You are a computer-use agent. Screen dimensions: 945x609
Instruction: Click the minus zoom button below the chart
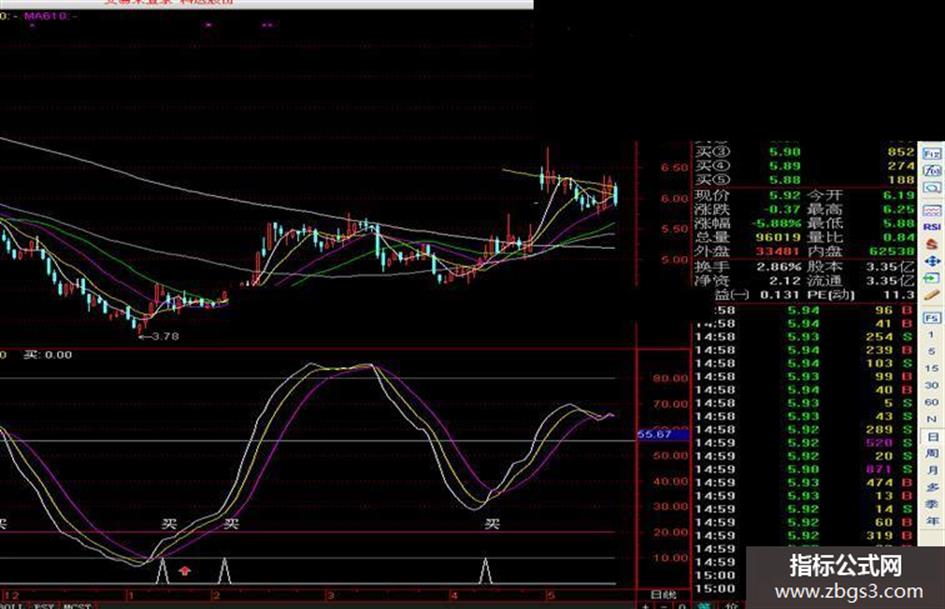tap(664, 605)
